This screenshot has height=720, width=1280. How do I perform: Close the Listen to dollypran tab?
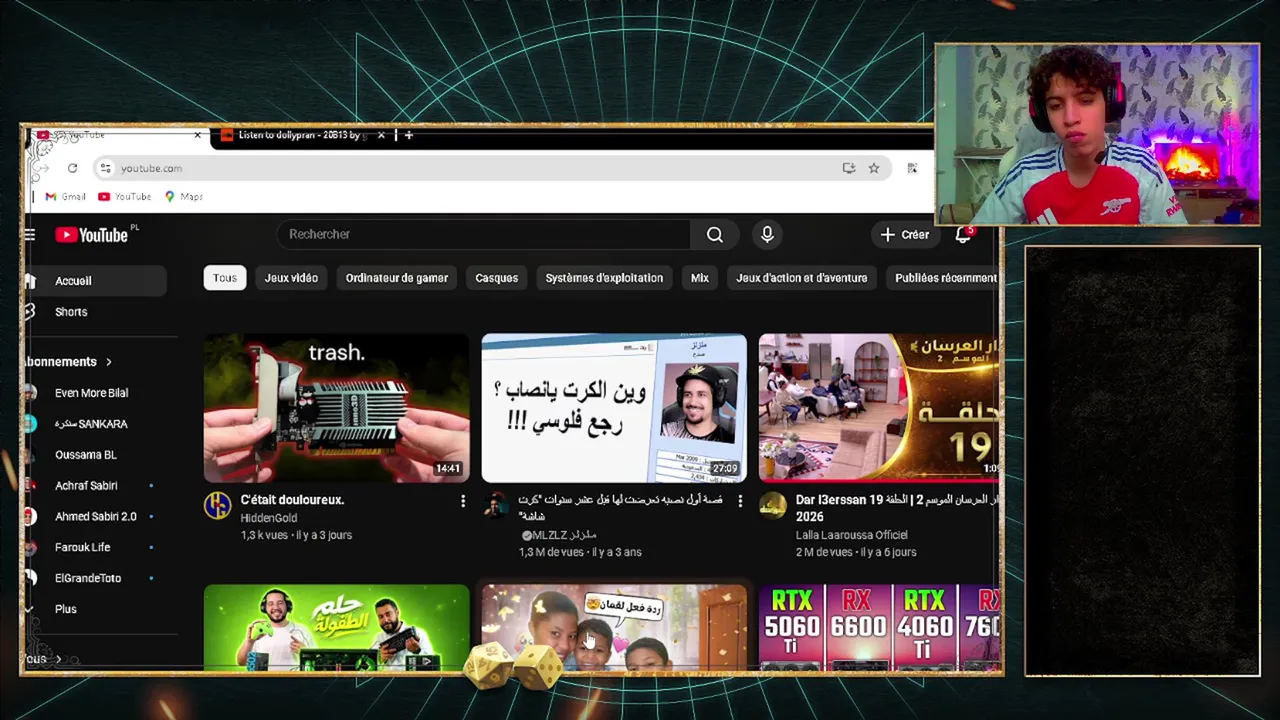coord(381,135)
